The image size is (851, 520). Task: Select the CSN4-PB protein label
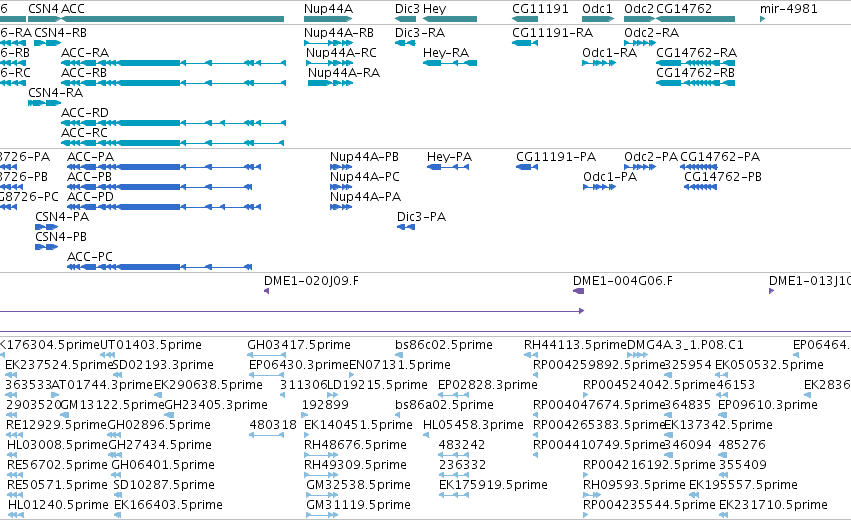click(61, 237)
